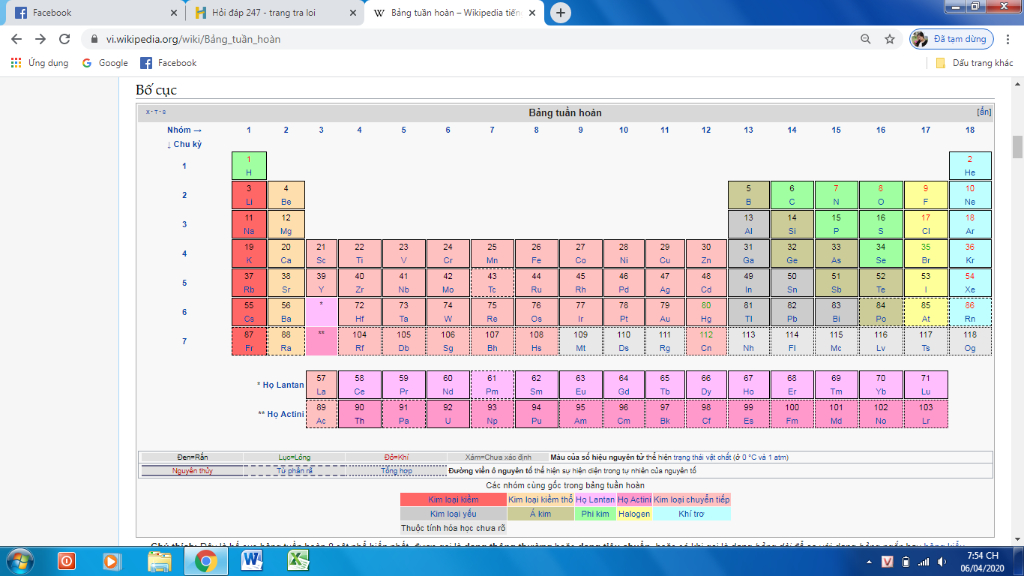Open Microsoft Word from the taskbar

pos(251,561)
